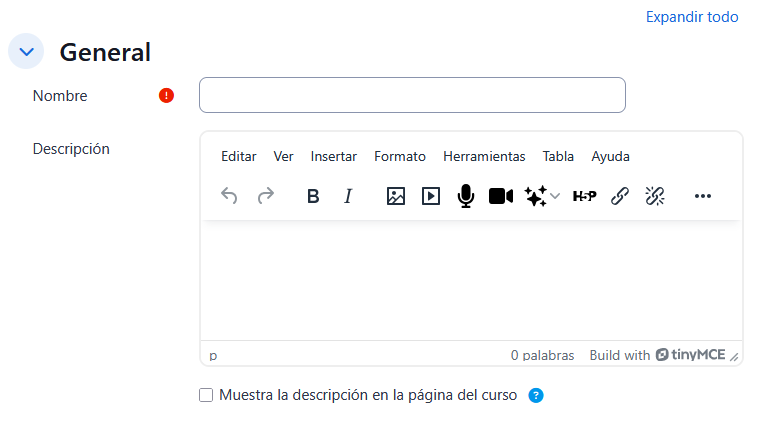This screenshot has width=759, height=421.
Task: Enable Muestra la descripción en la página checkbox
Action: [206, 395]
